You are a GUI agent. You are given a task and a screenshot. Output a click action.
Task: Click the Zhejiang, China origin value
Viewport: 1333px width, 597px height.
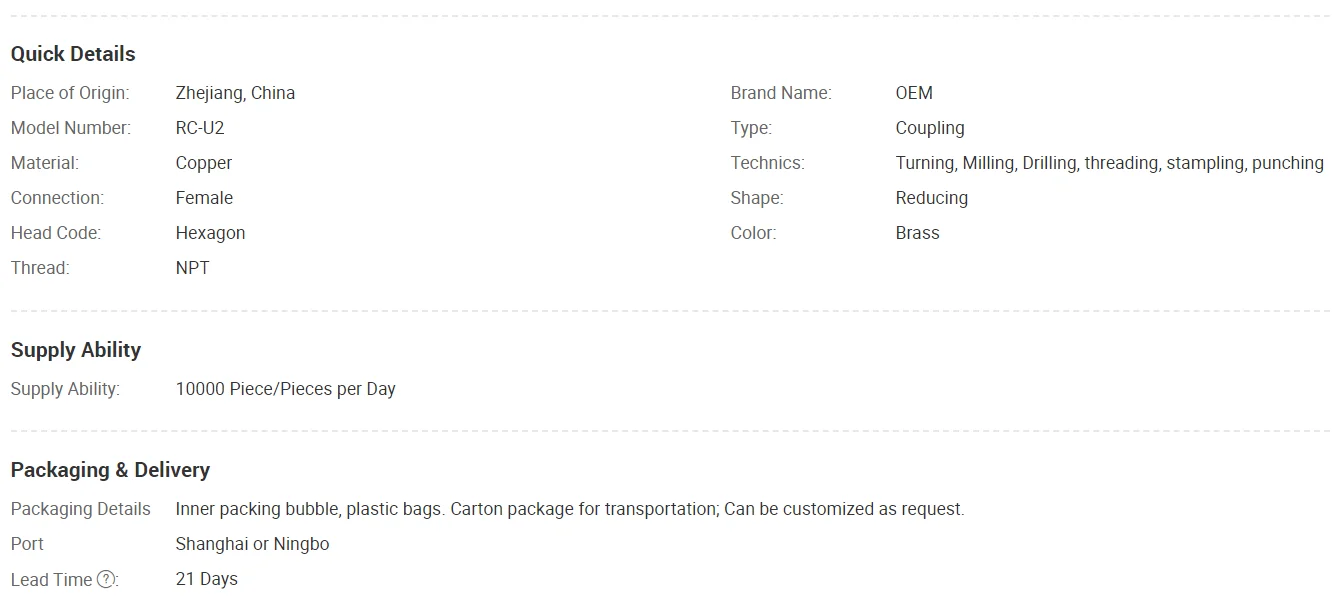[235, 93]
